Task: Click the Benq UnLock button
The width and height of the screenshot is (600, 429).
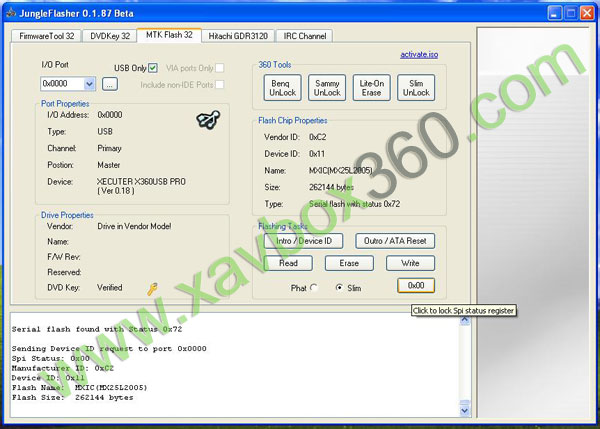Action: click(x=282, y=88)
